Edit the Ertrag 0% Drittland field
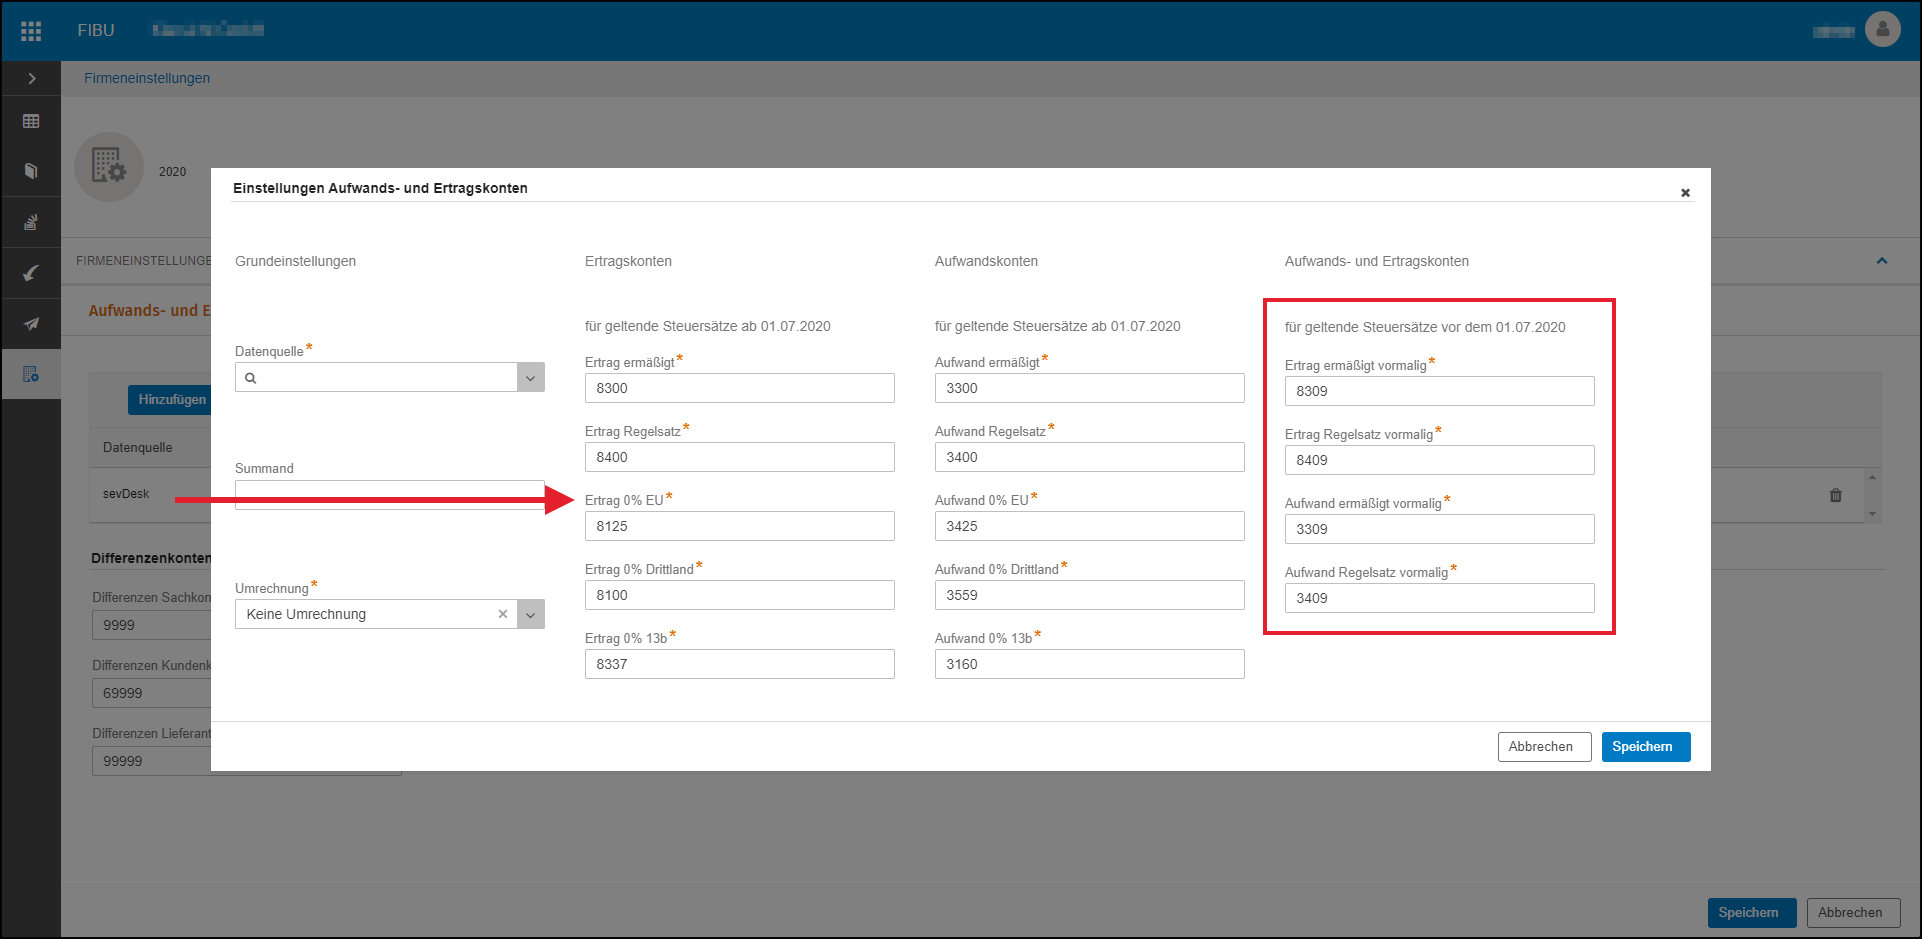Image resolution: width=1922 pixels, height=939 pixels. point(740,595)
